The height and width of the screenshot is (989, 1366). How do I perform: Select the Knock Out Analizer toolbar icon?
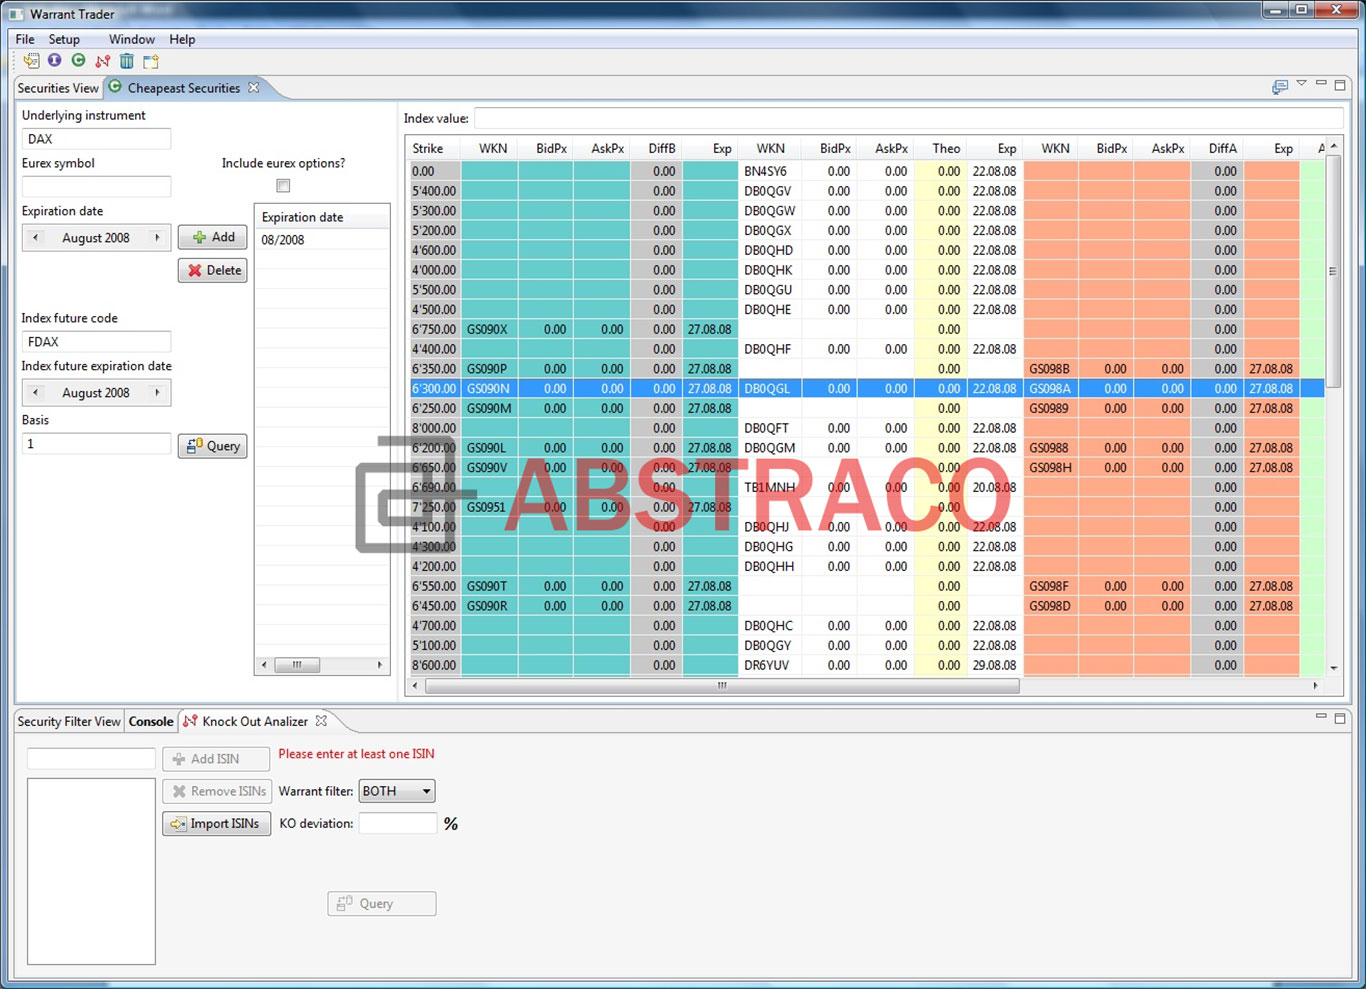click(x=103, y=61)
